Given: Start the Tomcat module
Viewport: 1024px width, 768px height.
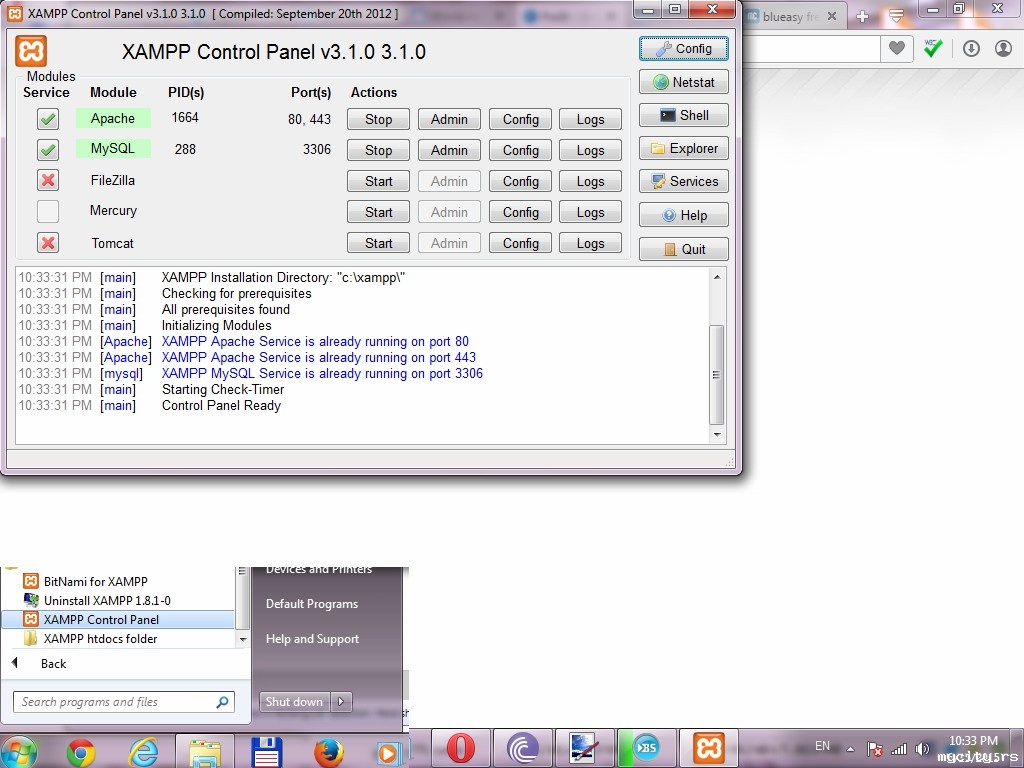Looking at the screenshot, I should click(x=378, y=243).
